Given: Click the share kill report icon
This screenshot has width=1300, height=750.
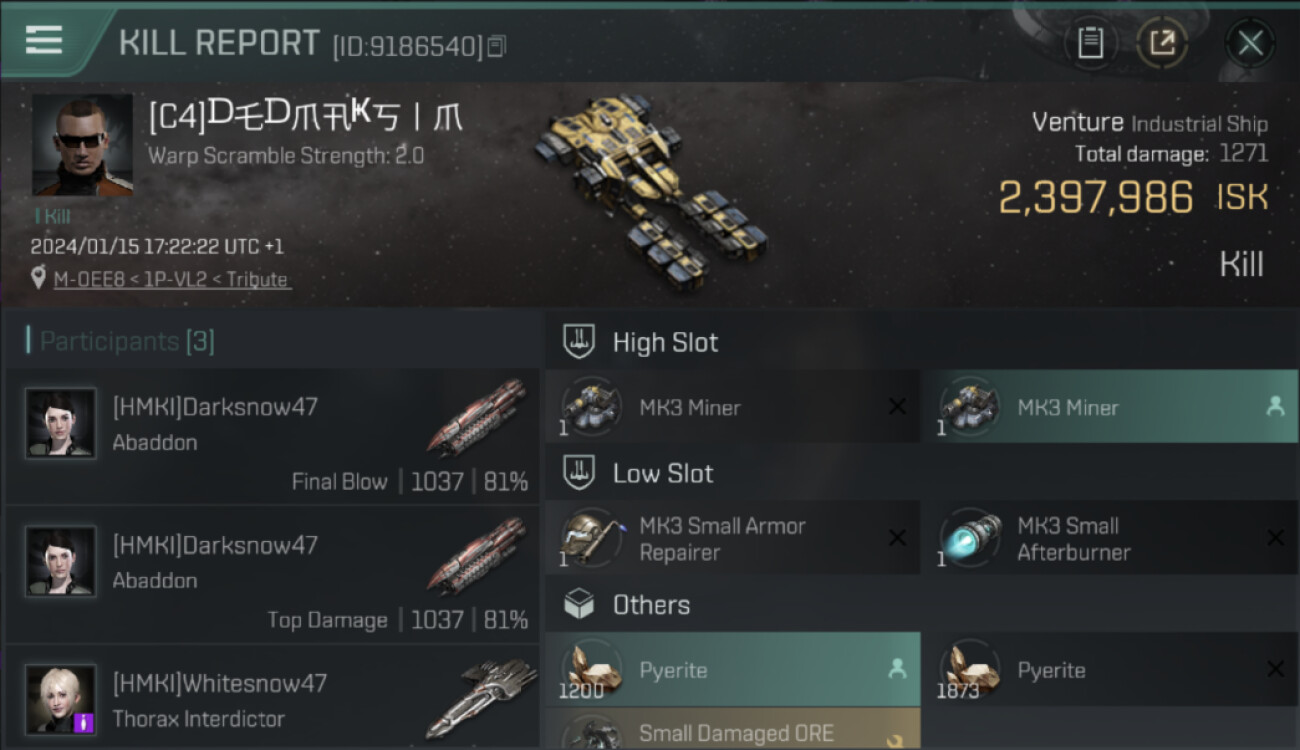Looking at the screenshot, I should tap(1162, 43).
